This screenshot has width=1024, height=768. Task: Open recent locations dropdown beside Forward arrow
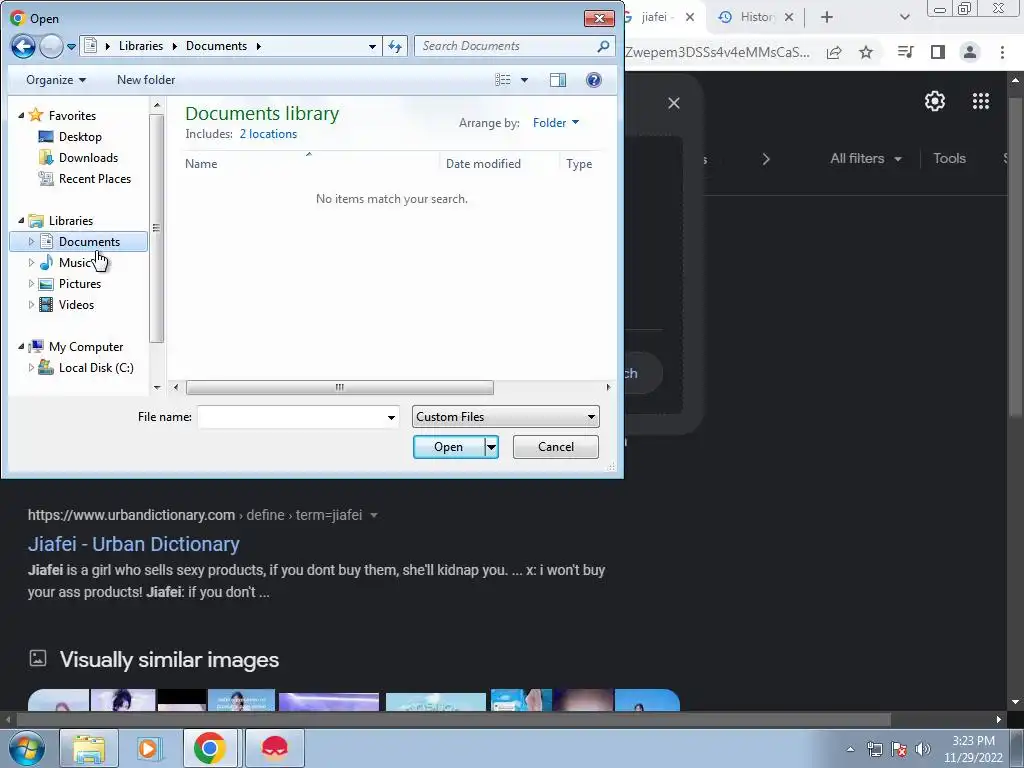pyautogui.click(x=71, y=46)
